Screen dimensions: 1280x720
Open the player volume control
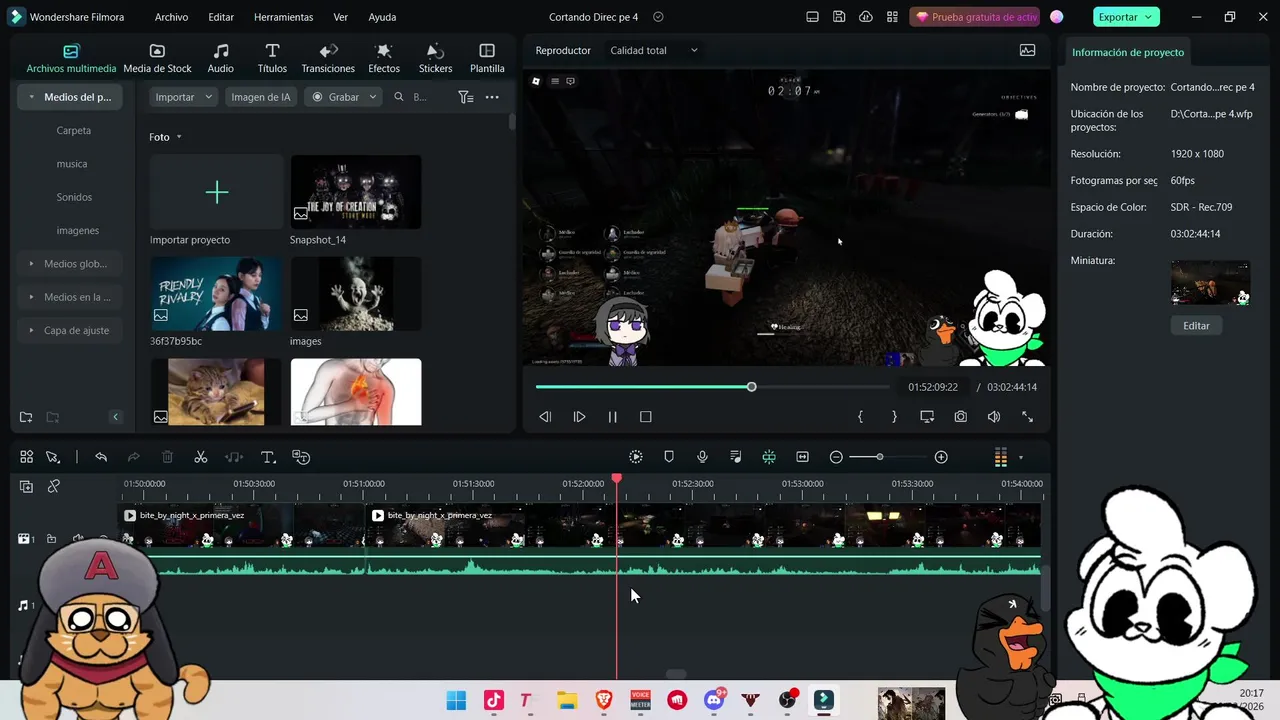pyautogui.click(x=994, y=417)
